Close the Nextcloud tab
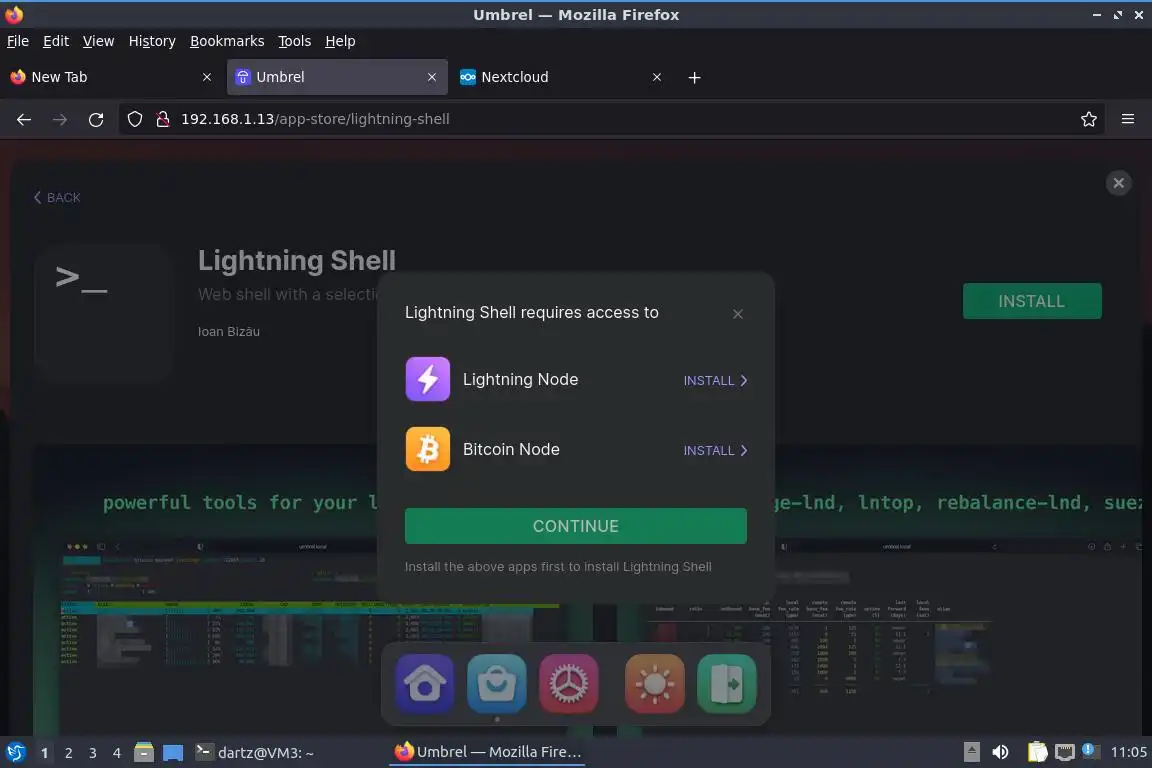Screen dimensions: 1152x768 coord(657,77)
